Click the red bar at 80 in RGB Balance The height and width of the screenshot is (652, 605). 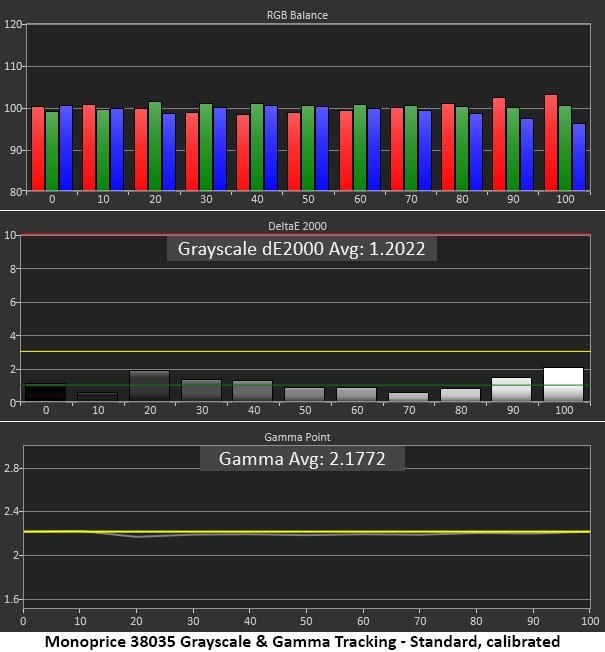coord(448,147)
